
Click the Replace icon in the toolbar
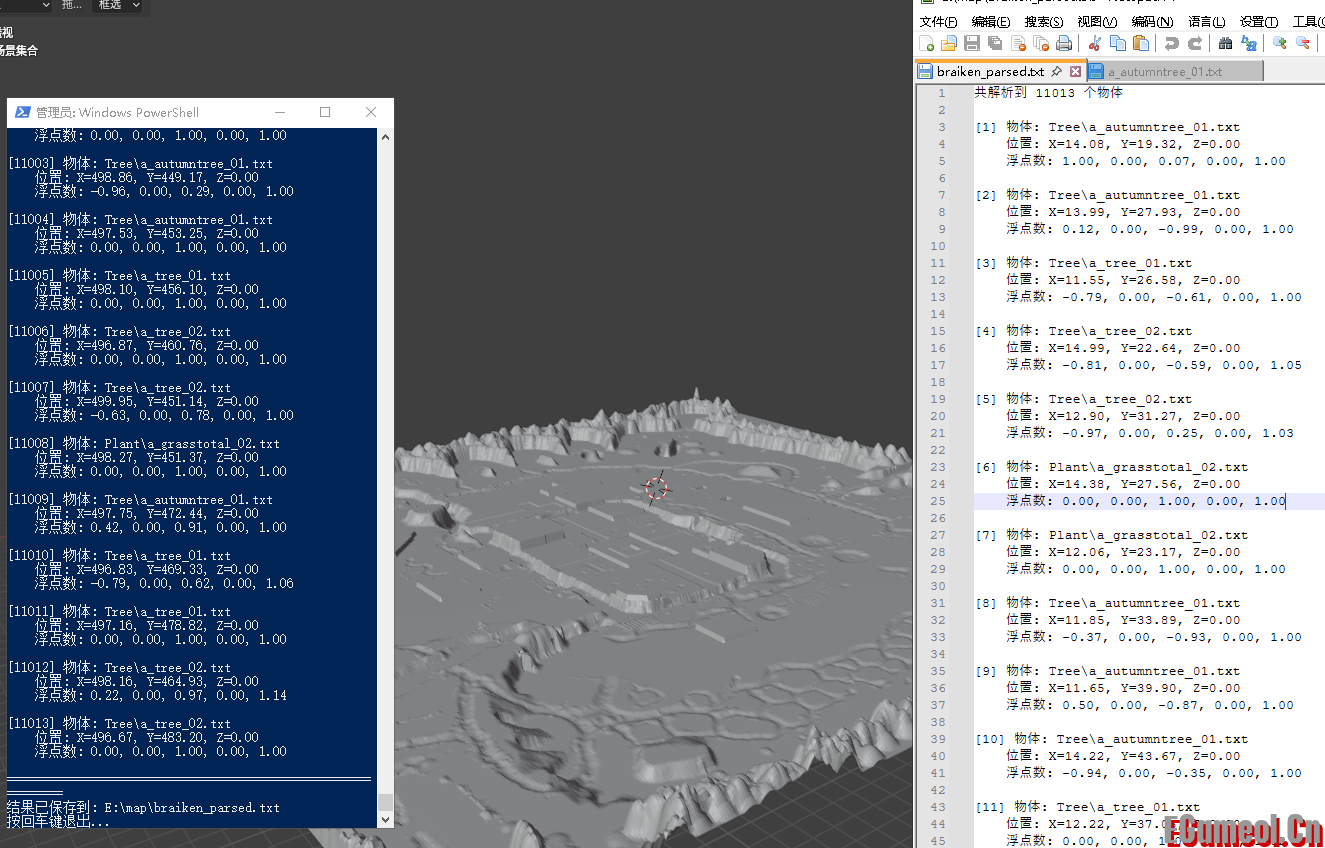[1249, 43]
